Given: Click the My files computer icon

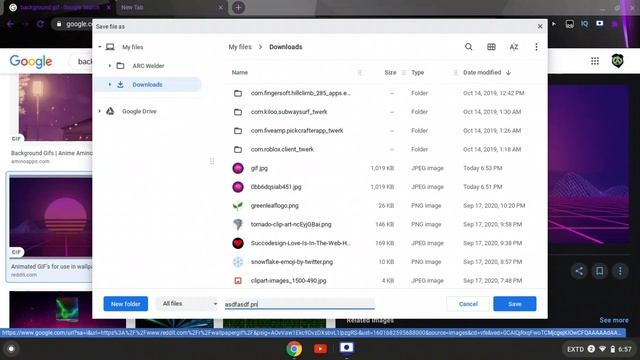Looking at the screenshot, I should [x=110, y=47].
